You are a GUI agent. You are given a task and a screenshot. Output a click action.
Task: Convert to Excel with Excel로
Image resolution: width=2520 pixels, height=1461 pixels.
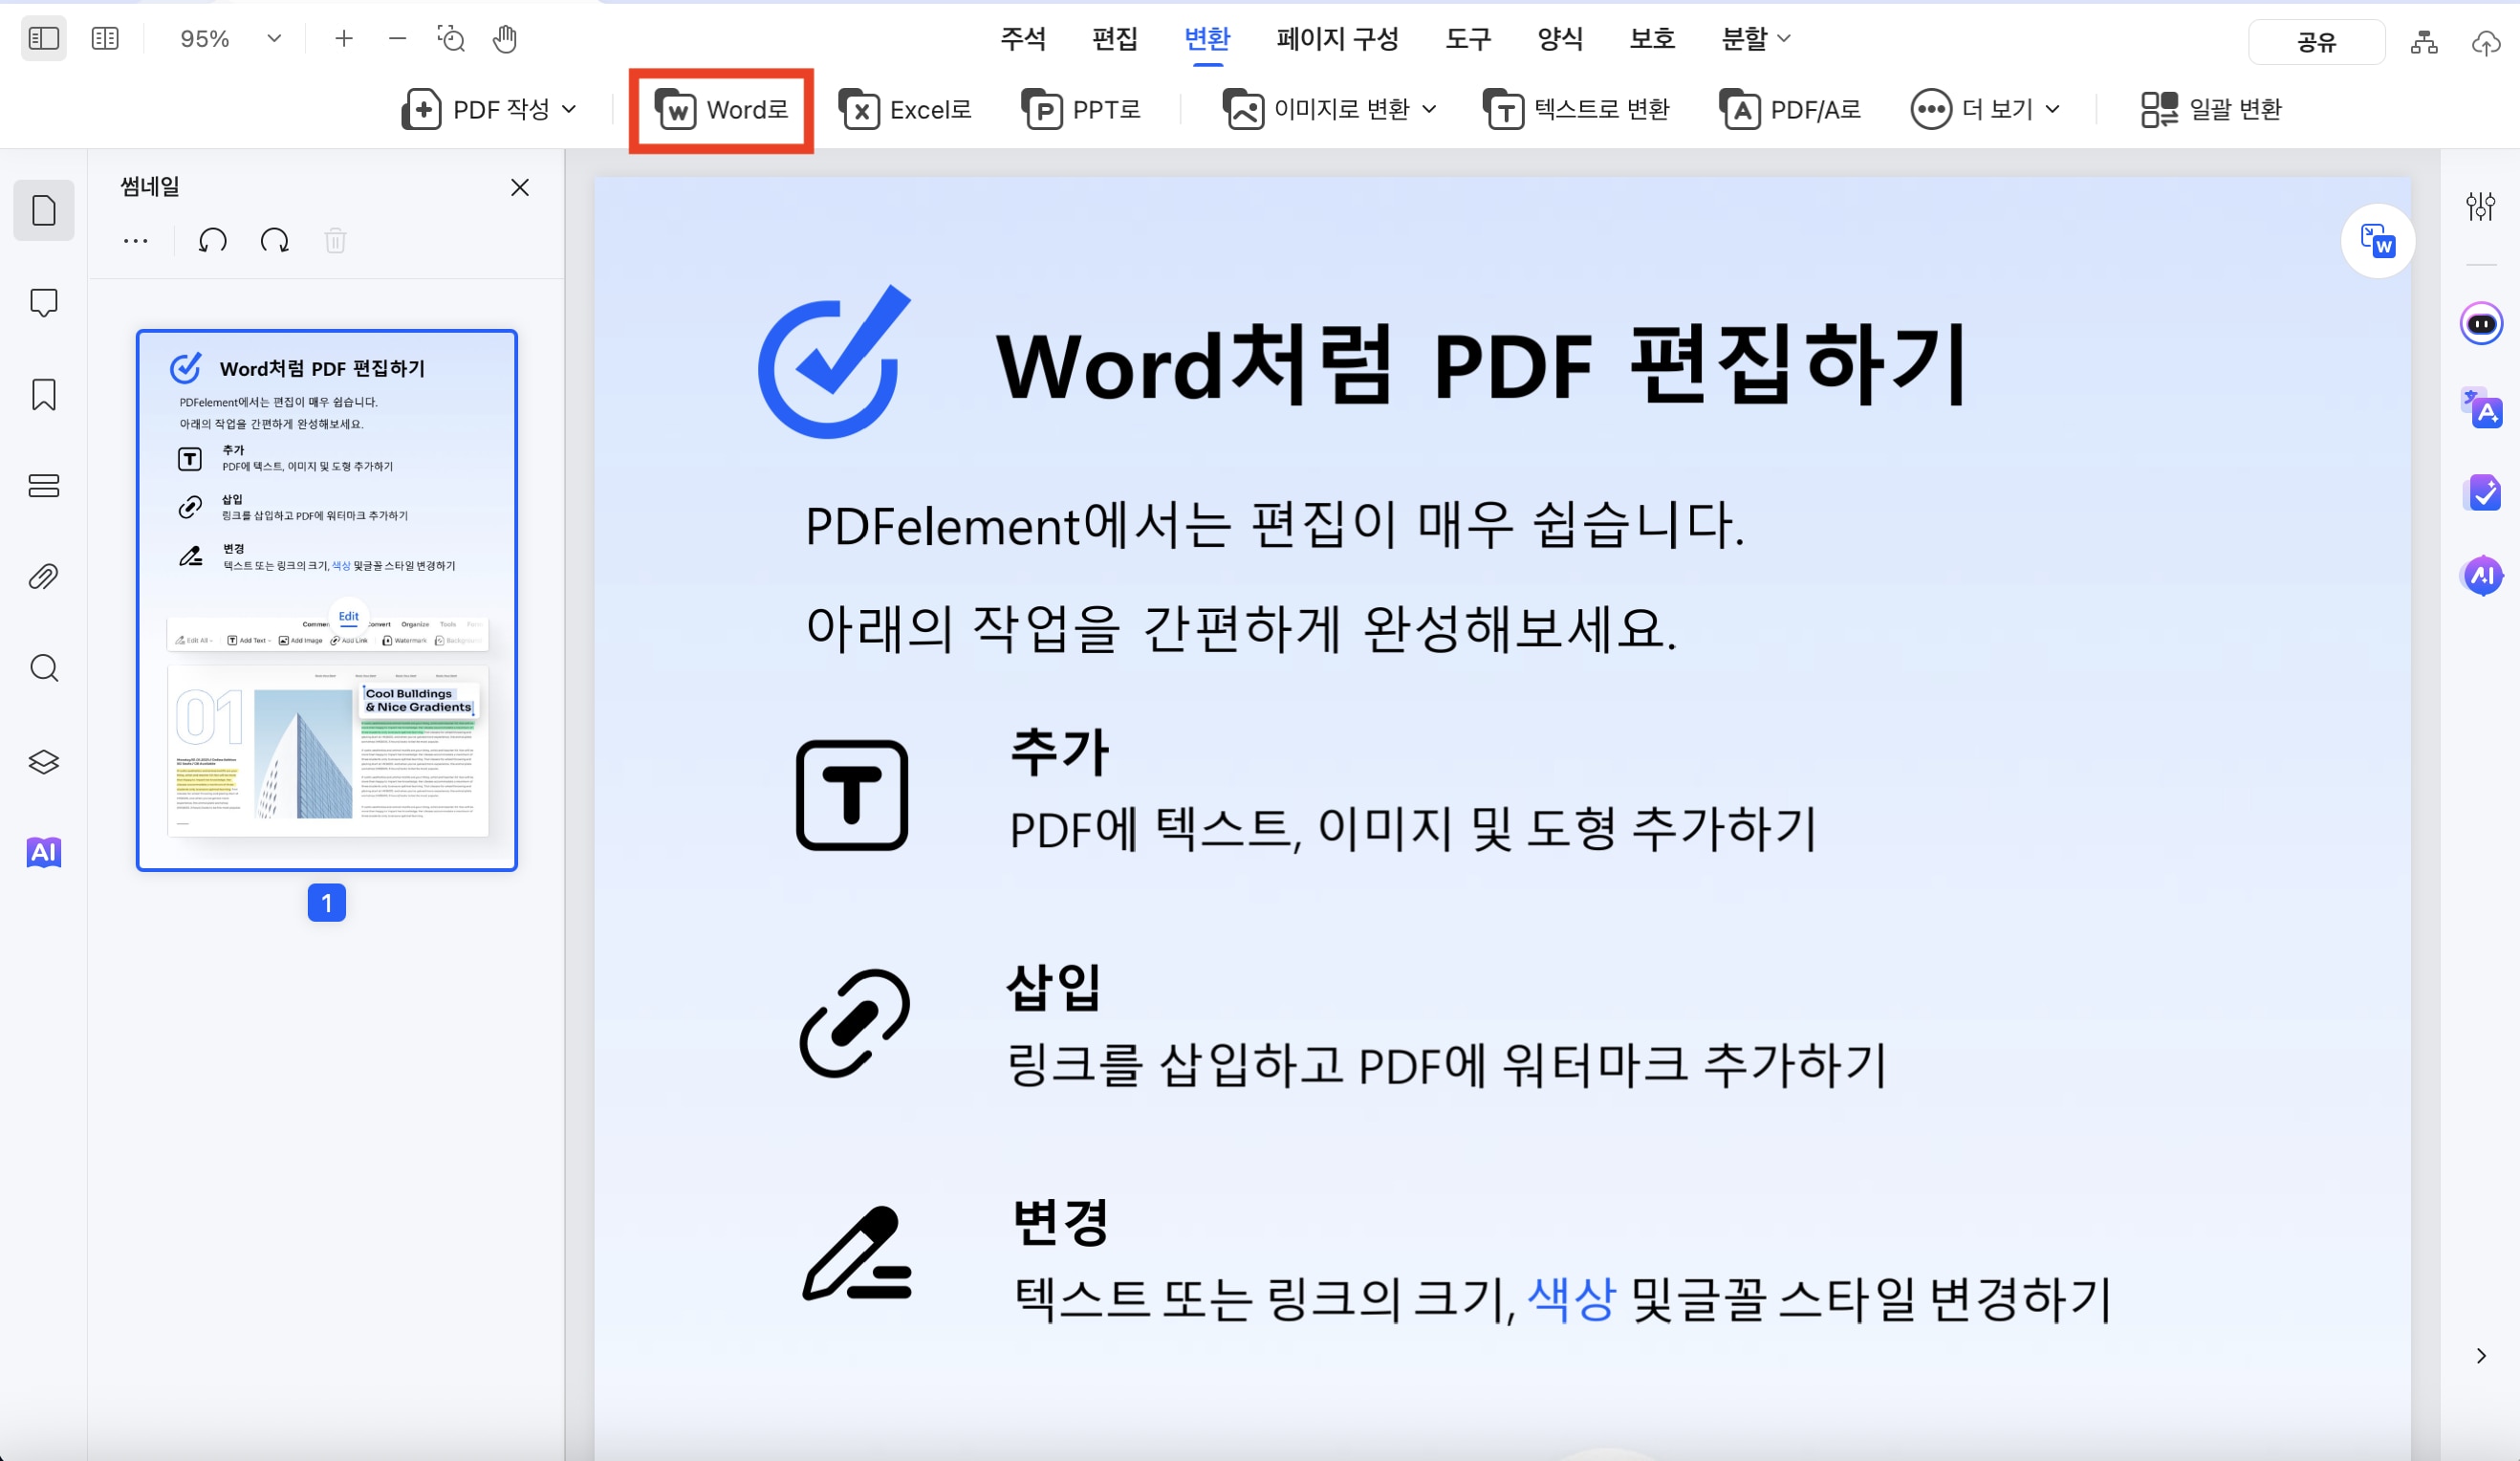(x=905, y=109)
